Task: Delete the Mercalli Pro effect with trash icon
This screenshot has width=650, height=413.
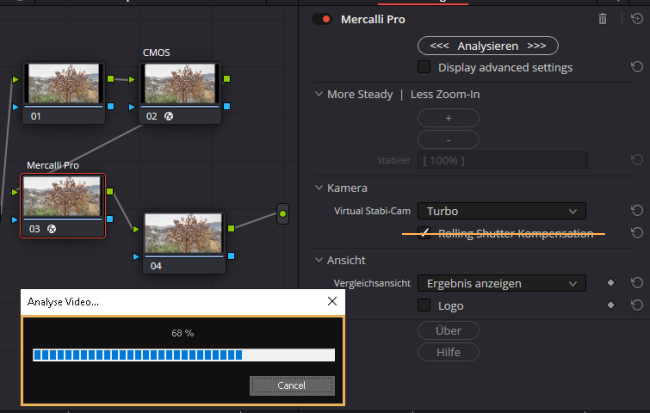Action: [602, 19]
